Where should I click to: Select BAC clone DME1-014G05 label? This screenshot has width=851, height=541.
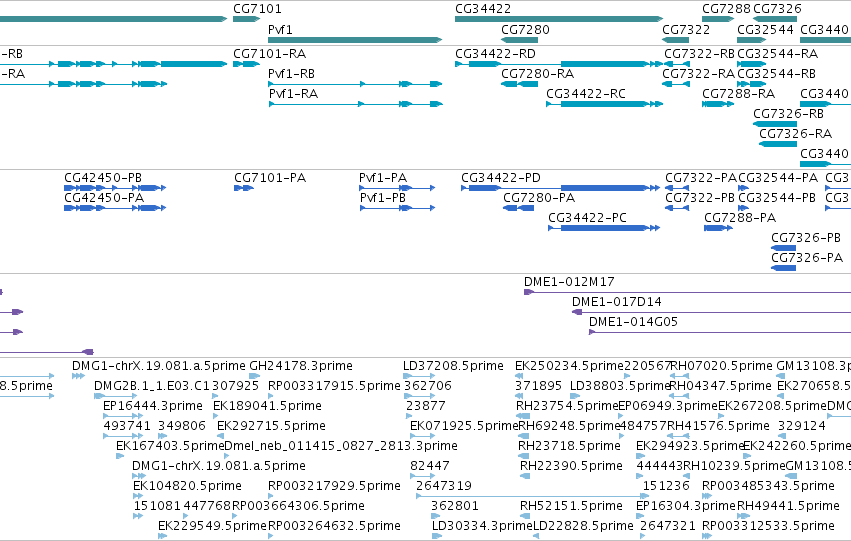[x=634, y=322]
